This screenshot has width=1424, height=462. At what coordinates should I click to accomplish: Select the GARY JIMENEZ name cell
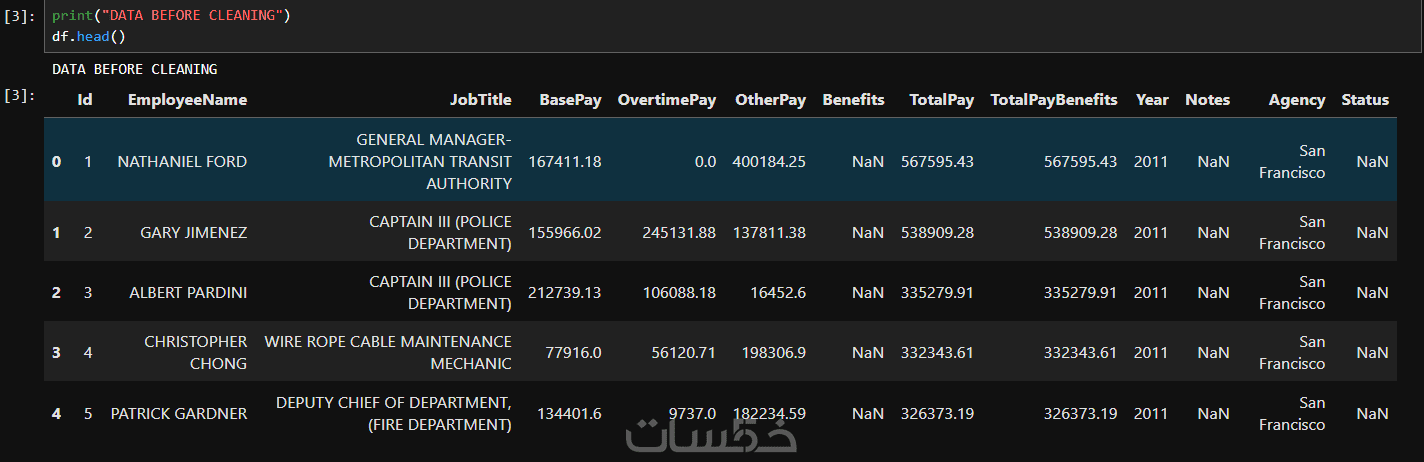(x=193, y=233)
